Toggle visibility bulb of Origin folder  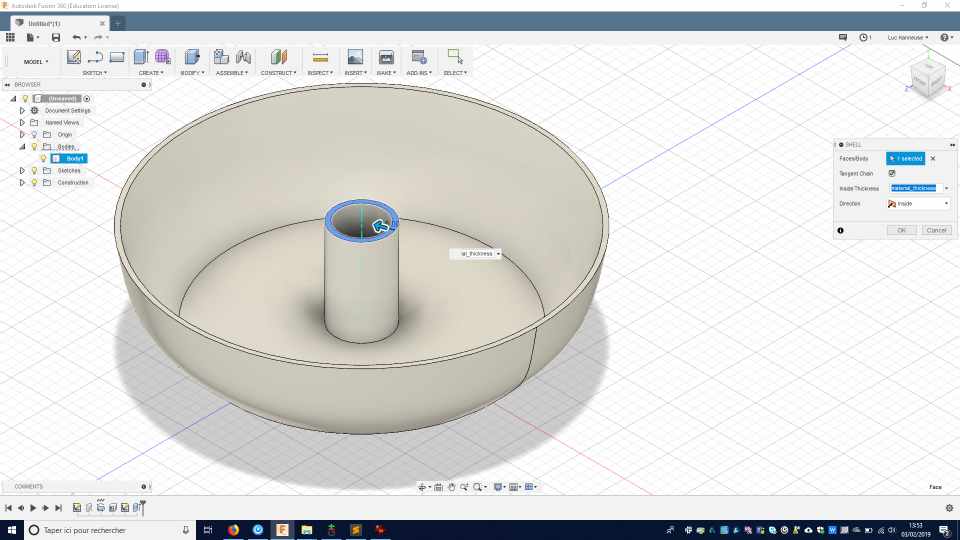tap(34, 135)
